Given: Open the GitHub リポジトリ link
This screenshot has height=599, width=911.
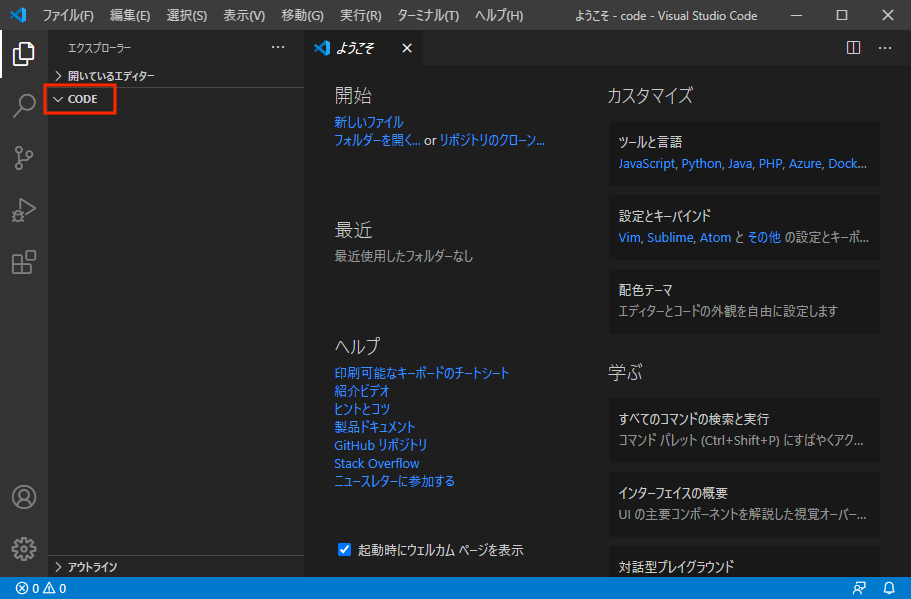Looking at the screenshot, I should (381, 445).
